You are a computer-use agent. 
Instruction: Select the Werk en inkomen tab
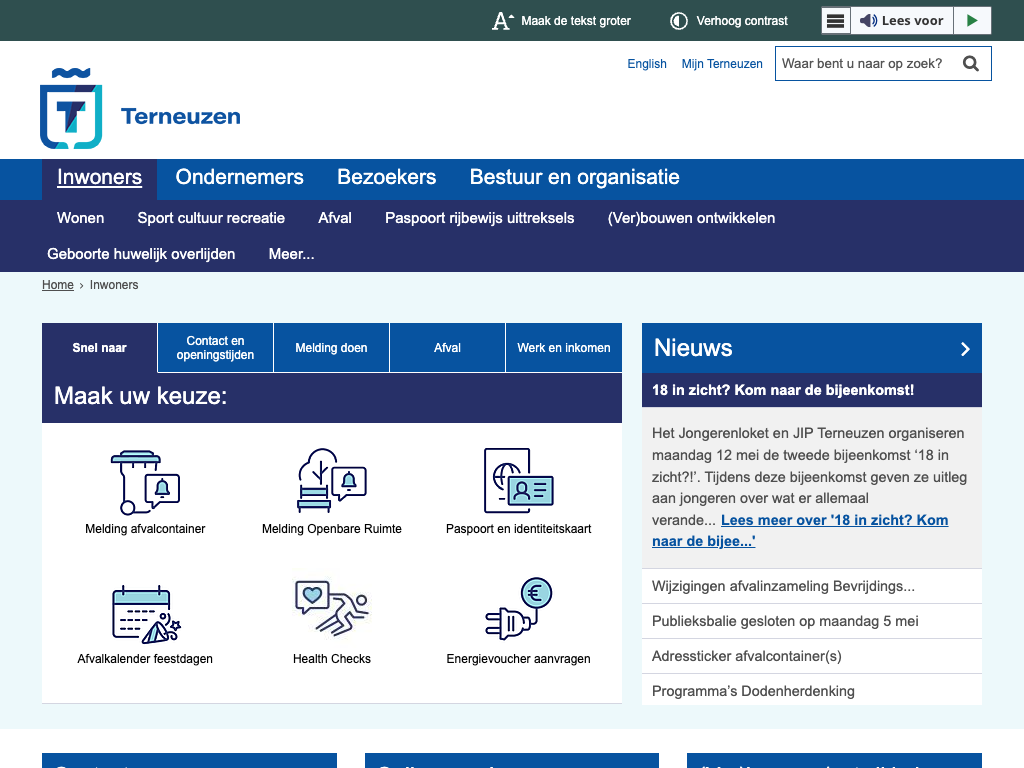[563, 348]
